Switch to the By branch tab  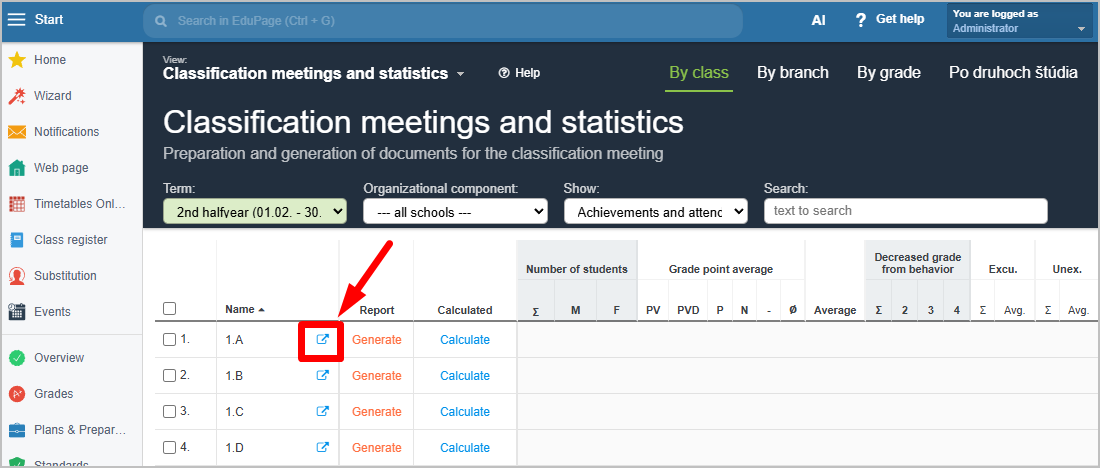pyautogui.click(x=792, y=72)
